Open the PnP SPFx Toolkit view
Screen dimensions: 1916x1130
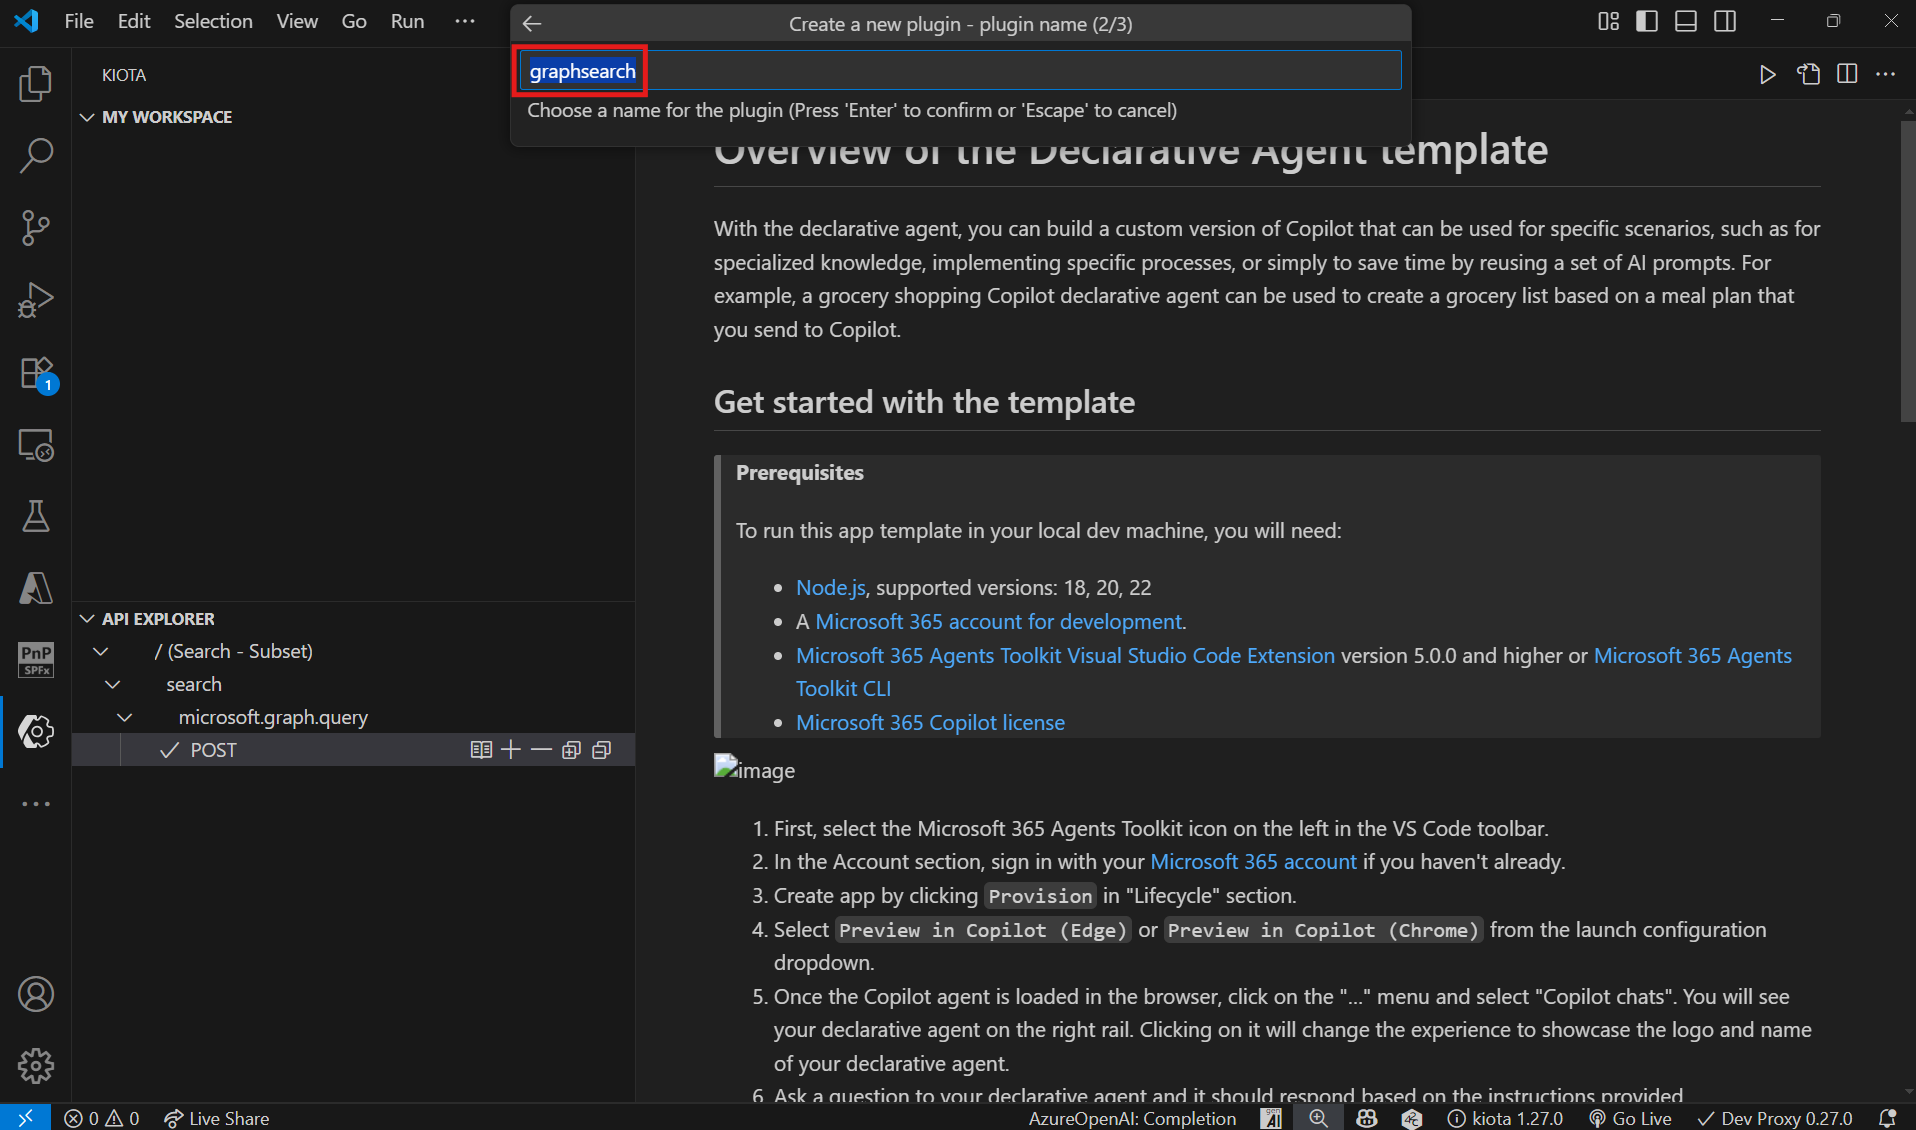pyautogui.click(x=36, y=660)
